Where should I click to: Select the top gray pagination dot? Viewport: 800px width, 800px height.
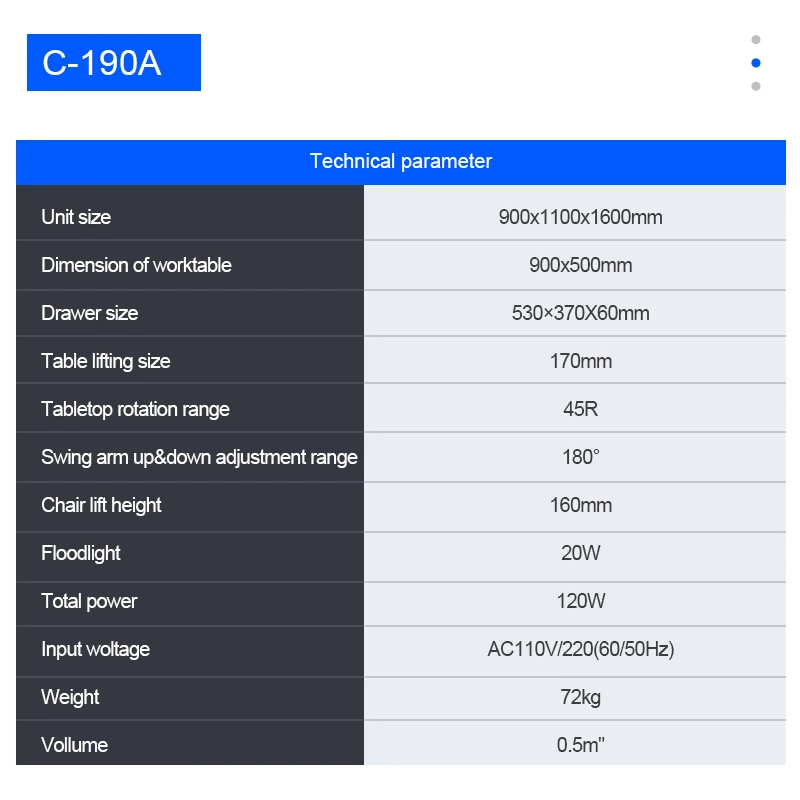pos(756,40)
